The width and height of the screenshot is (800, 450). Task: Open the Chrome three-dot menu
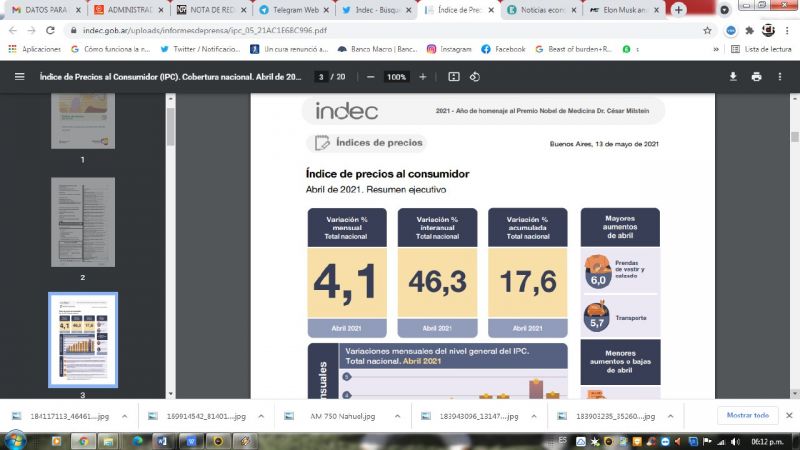coord(787,31)
